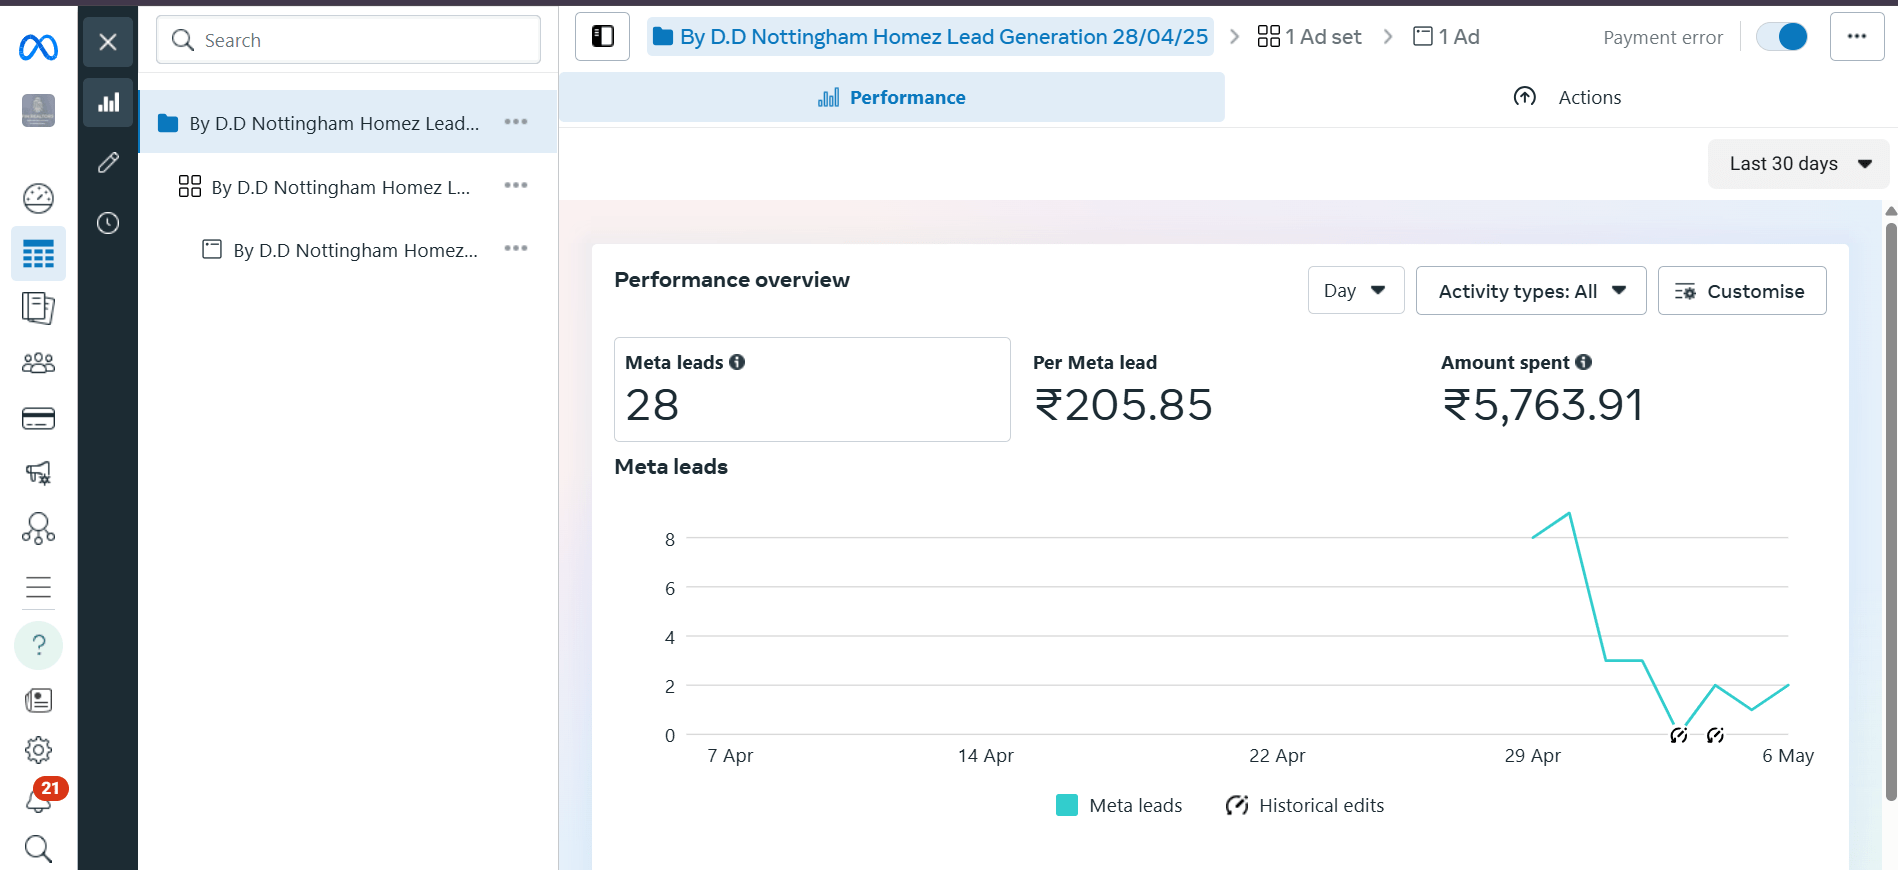Go to the 1 Ad breadcrumb

pos(1446,37)
